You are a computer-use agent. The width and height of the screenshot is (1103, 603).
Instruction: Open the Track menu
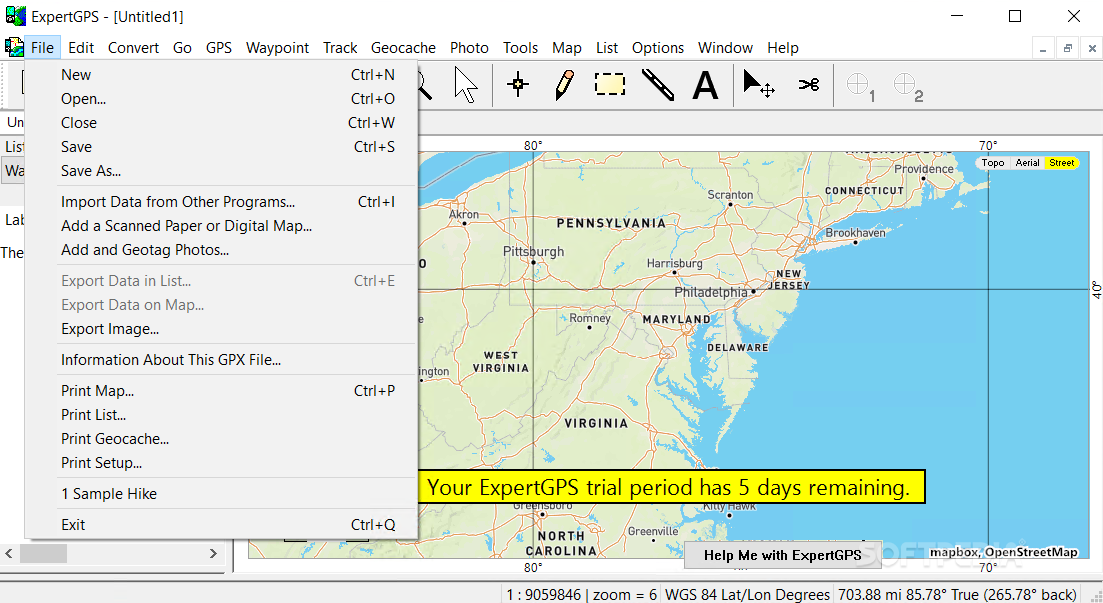tap(340, 47)
